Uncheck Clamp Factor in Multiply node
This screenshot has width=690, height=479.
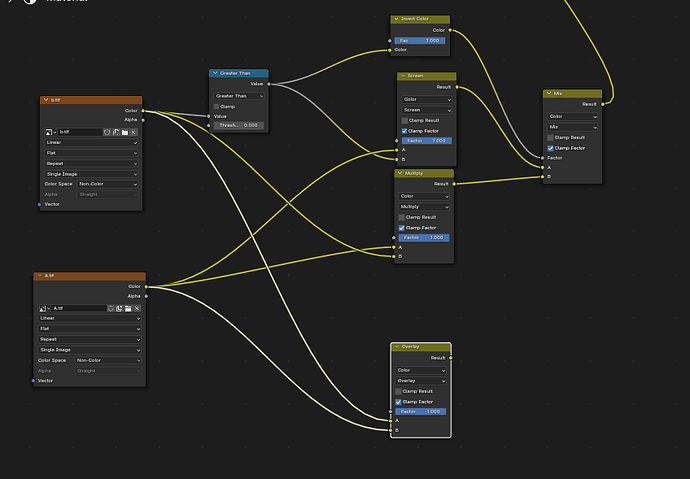pyautogui.click(x=401, y=228)
